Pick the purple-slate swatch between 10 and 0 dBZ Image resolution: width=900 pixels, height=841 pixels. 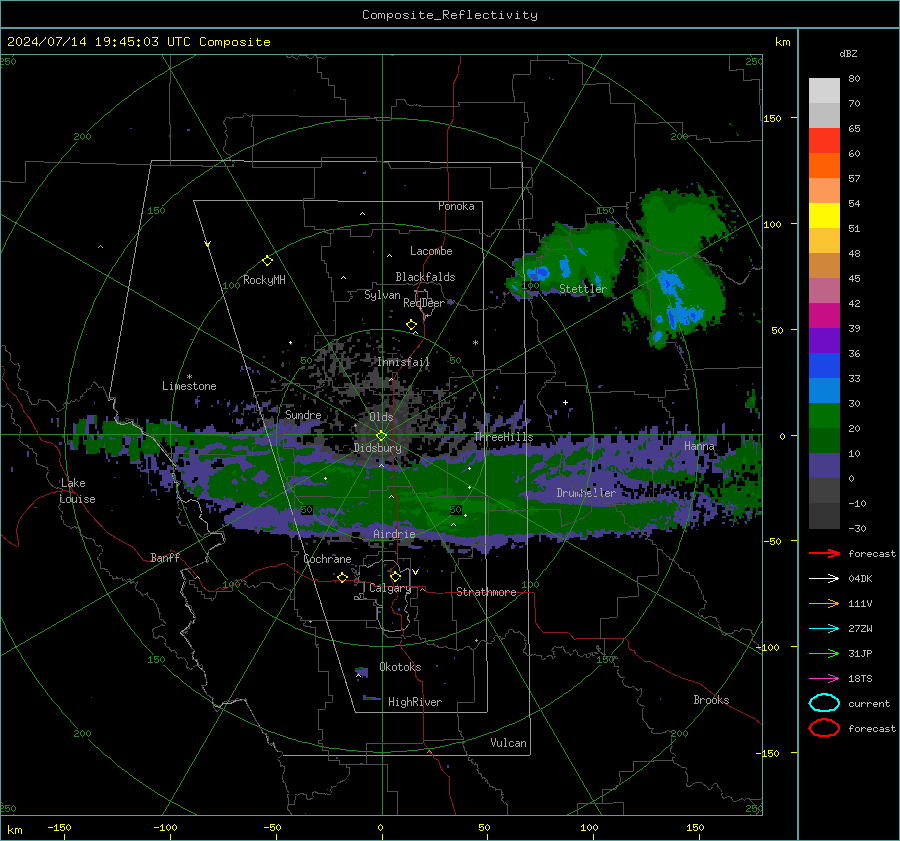click(x=824, y=465)
